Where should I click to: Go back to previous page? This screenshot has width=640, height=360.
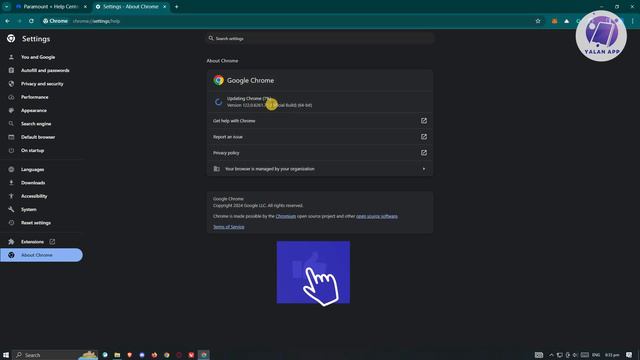click(8, 21)
